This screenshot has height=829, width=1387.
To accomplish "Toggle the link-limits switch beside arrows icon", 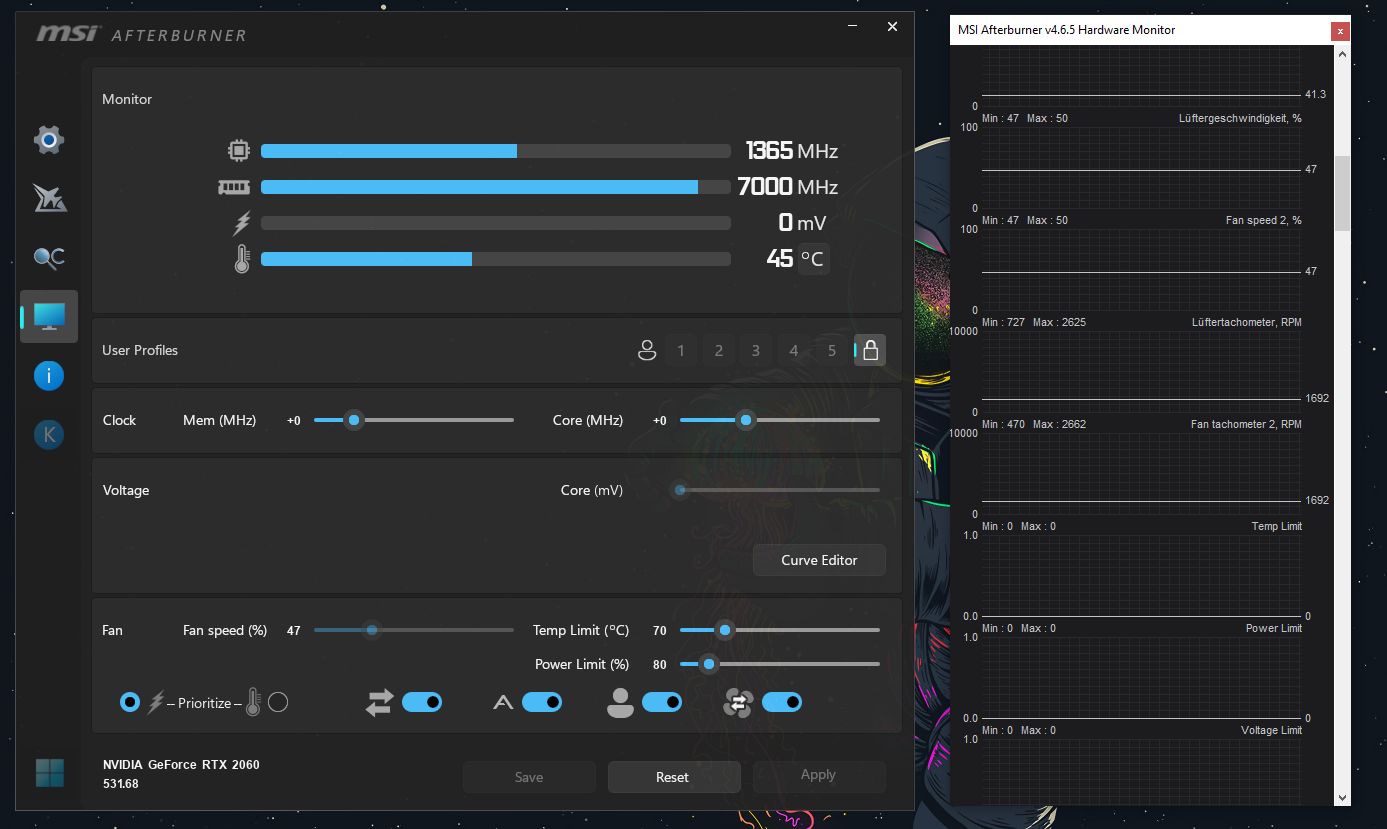I will 422,702.
